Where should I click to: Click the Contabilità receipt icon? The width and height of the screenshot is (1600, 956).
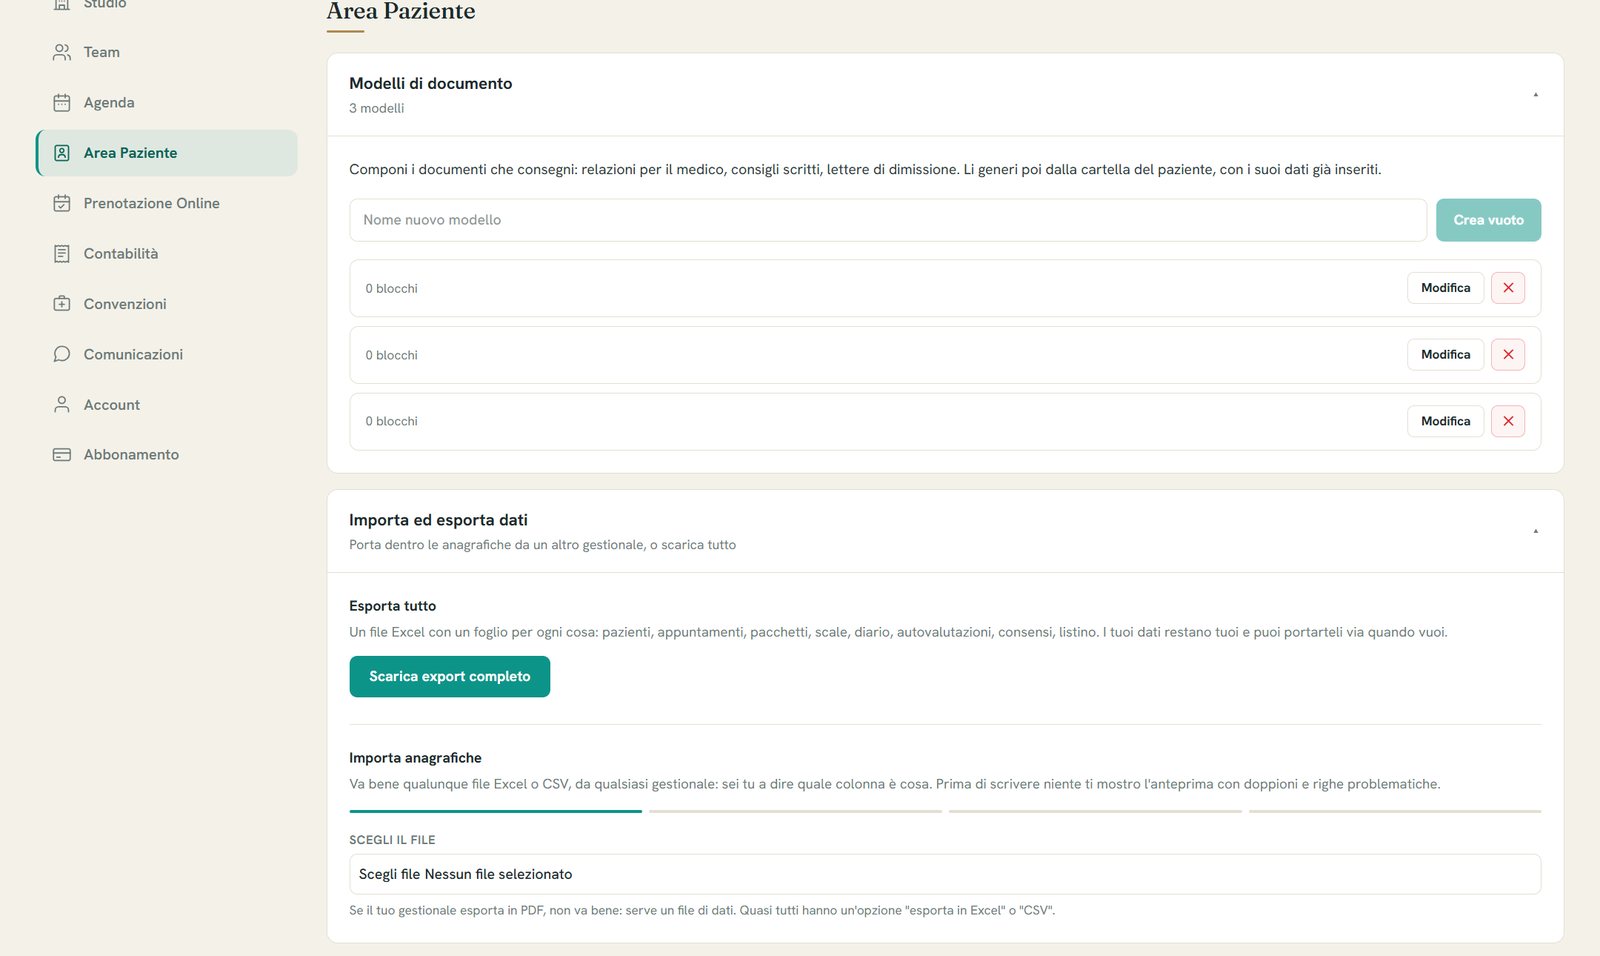tap(62, 254)
